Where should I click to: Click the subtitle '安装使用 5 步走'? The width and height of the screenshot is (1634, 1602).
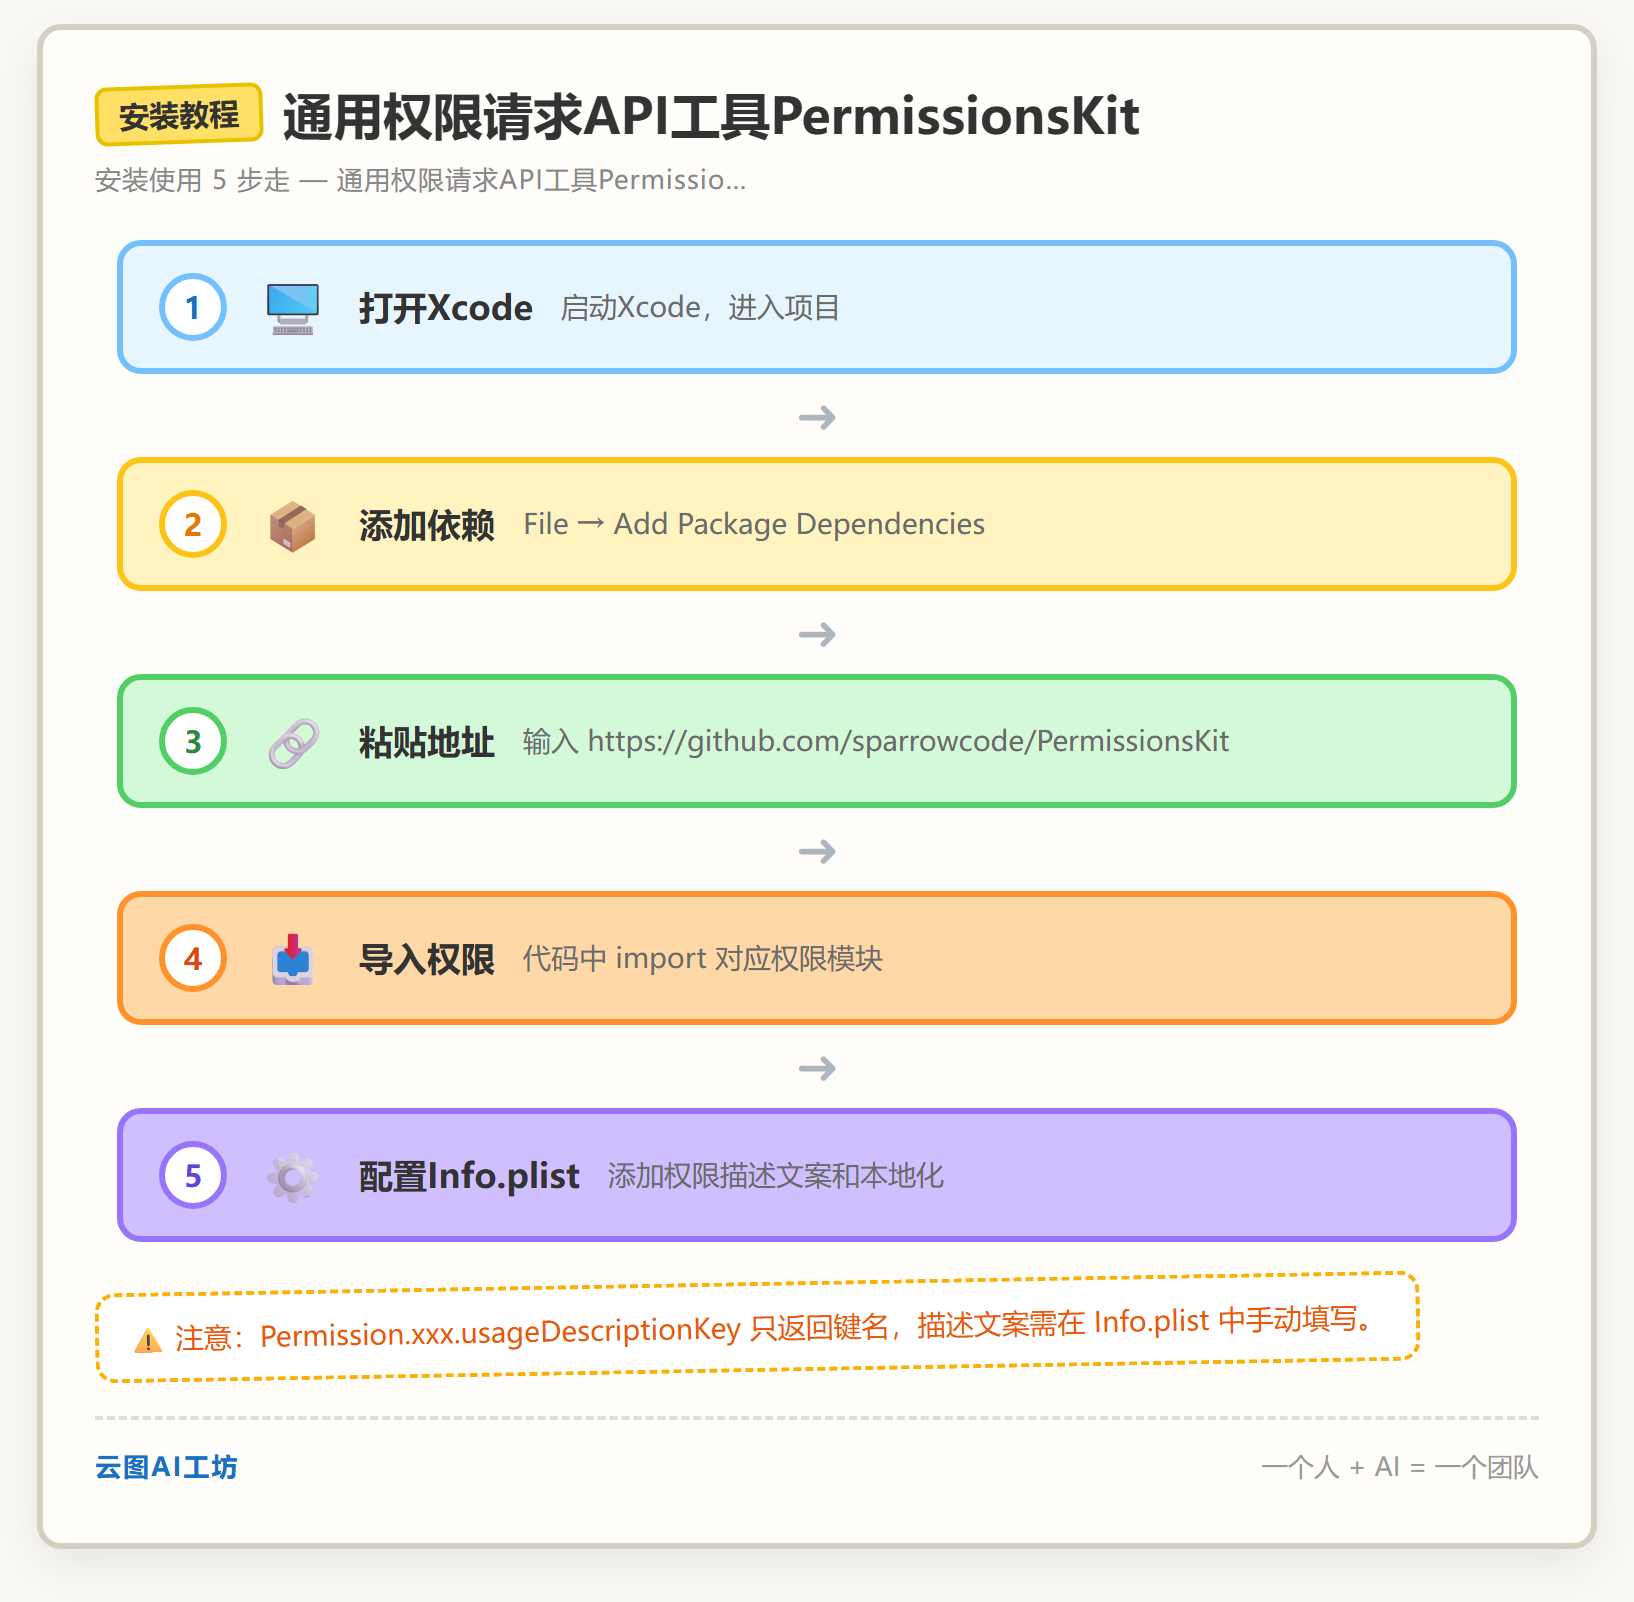192,180
